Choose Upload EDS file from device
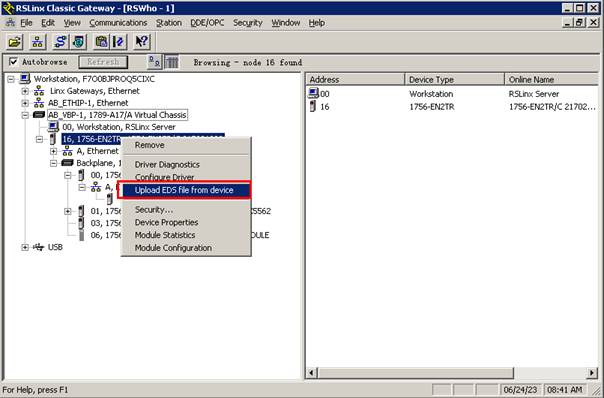Screen dimensions: 604x398 [184, 190]
